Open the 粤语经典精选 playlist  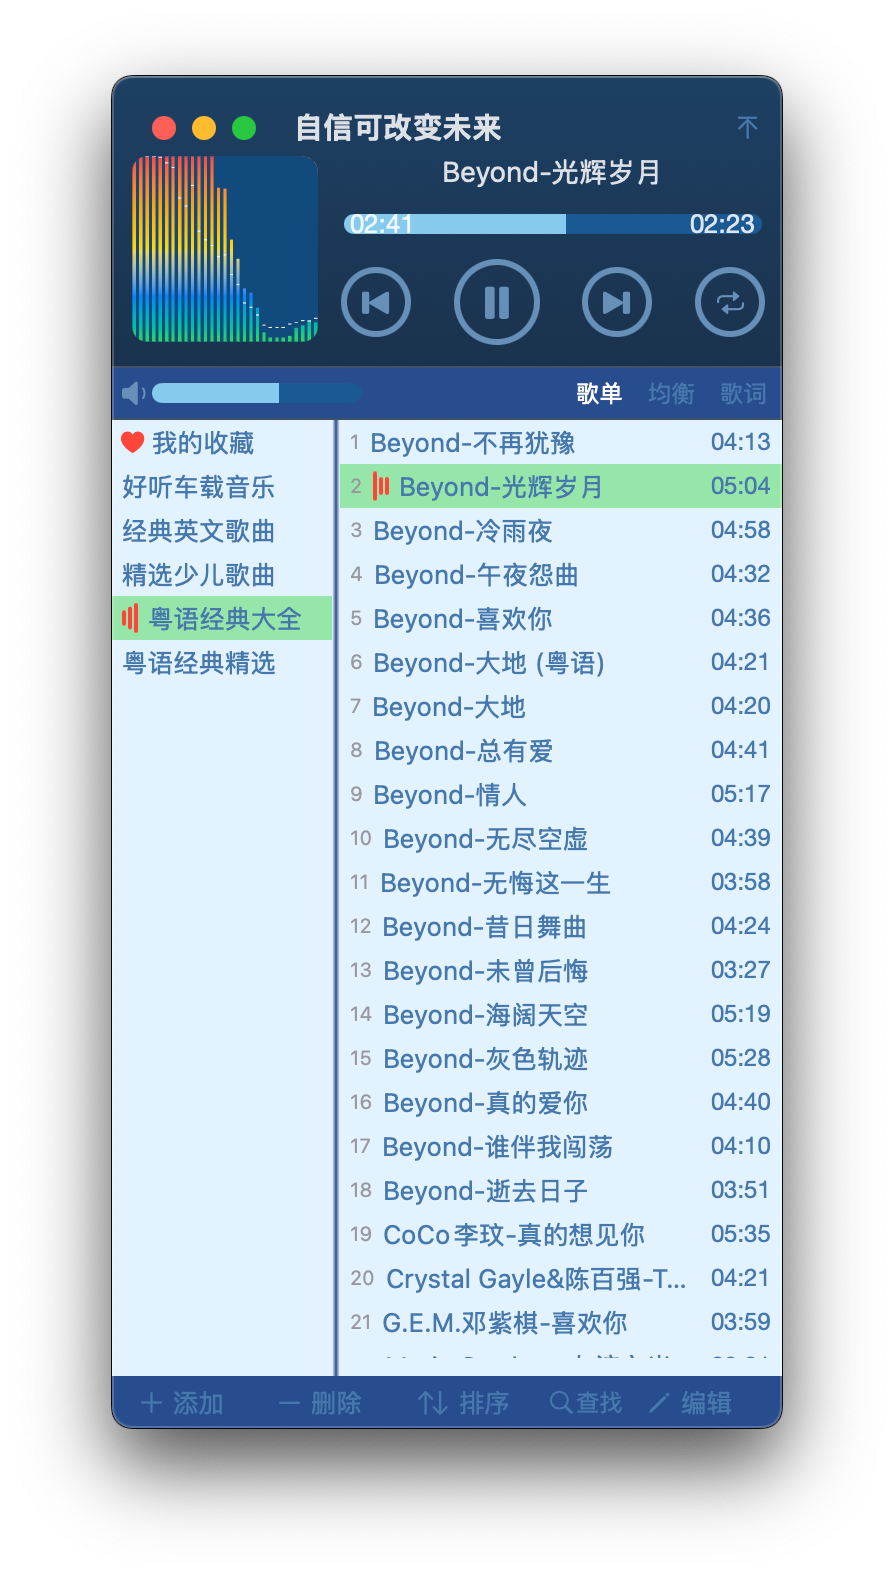pos(222,662)
